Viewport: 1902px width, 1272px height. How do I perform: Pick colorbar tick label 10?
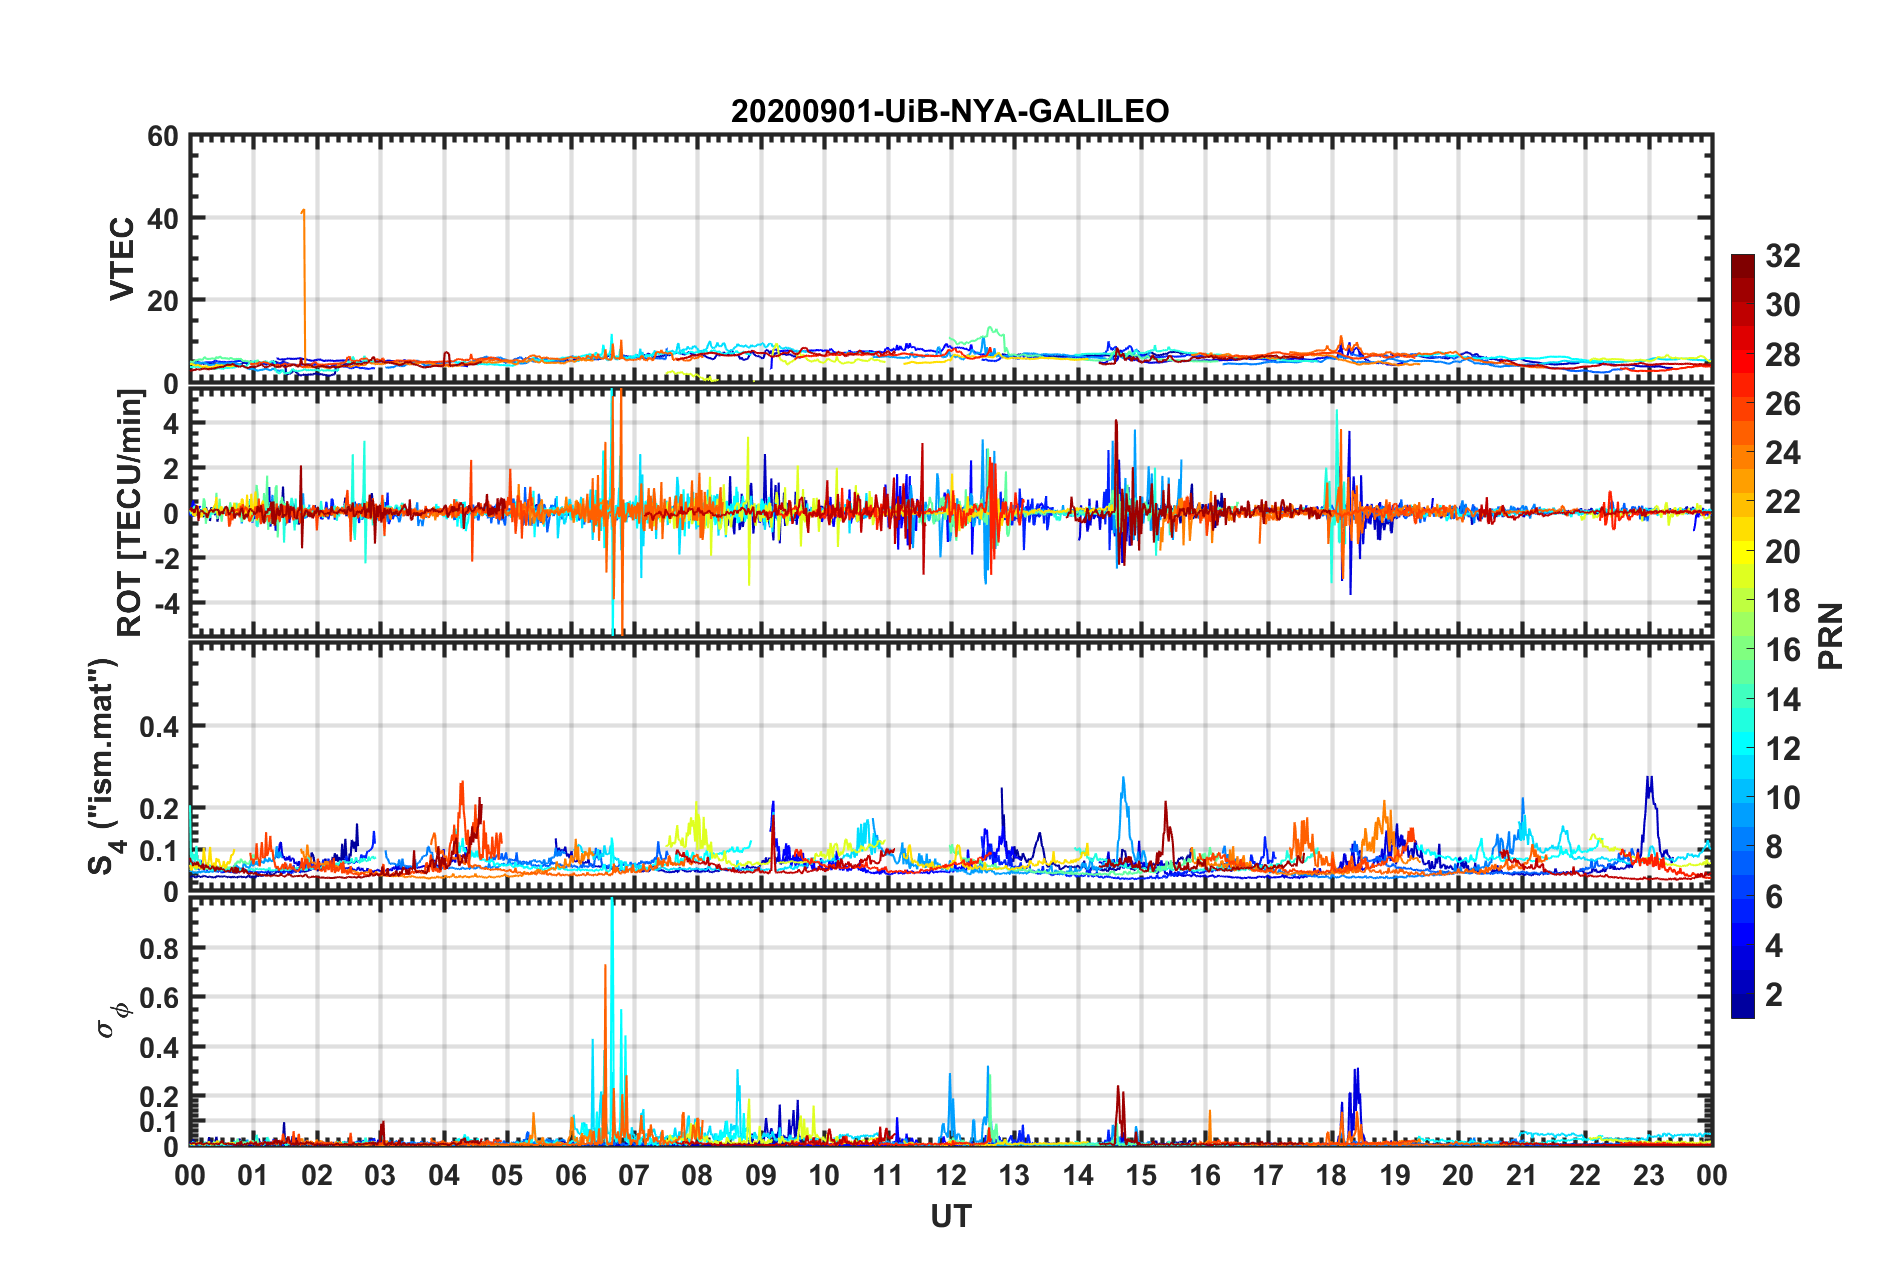(1783, 798)
